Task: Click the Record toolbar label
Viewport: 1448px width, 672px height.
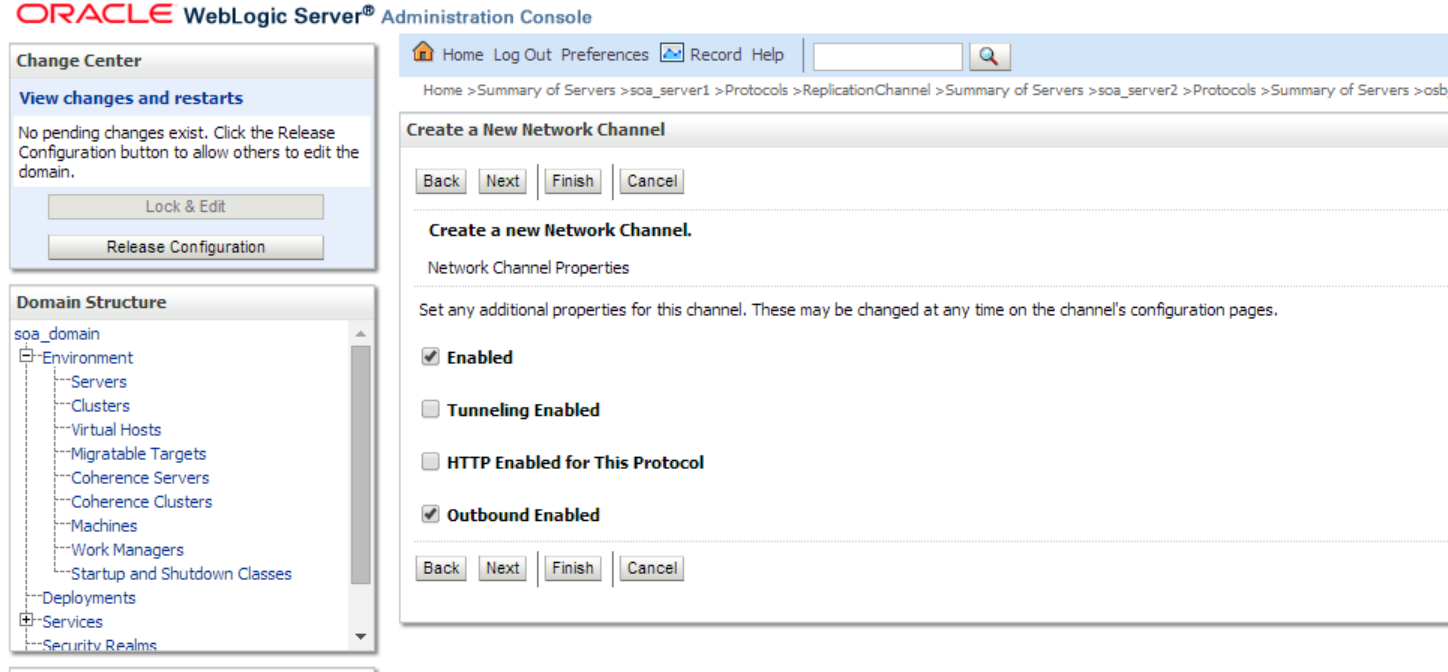Action: [716, 55]
